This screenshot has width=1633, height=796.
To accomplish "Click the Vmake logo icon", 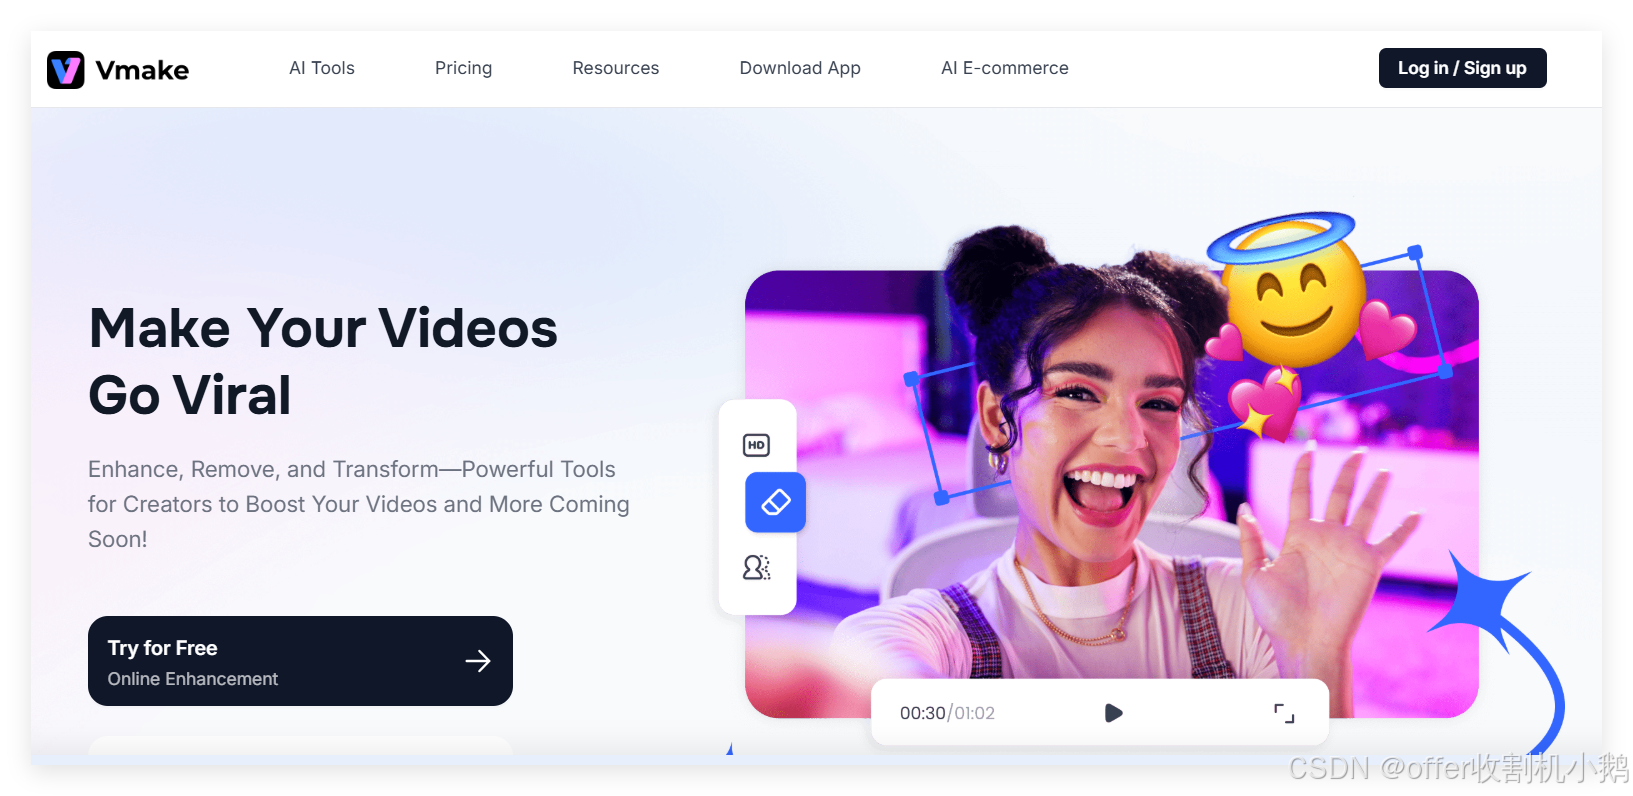I will point(66,70).
